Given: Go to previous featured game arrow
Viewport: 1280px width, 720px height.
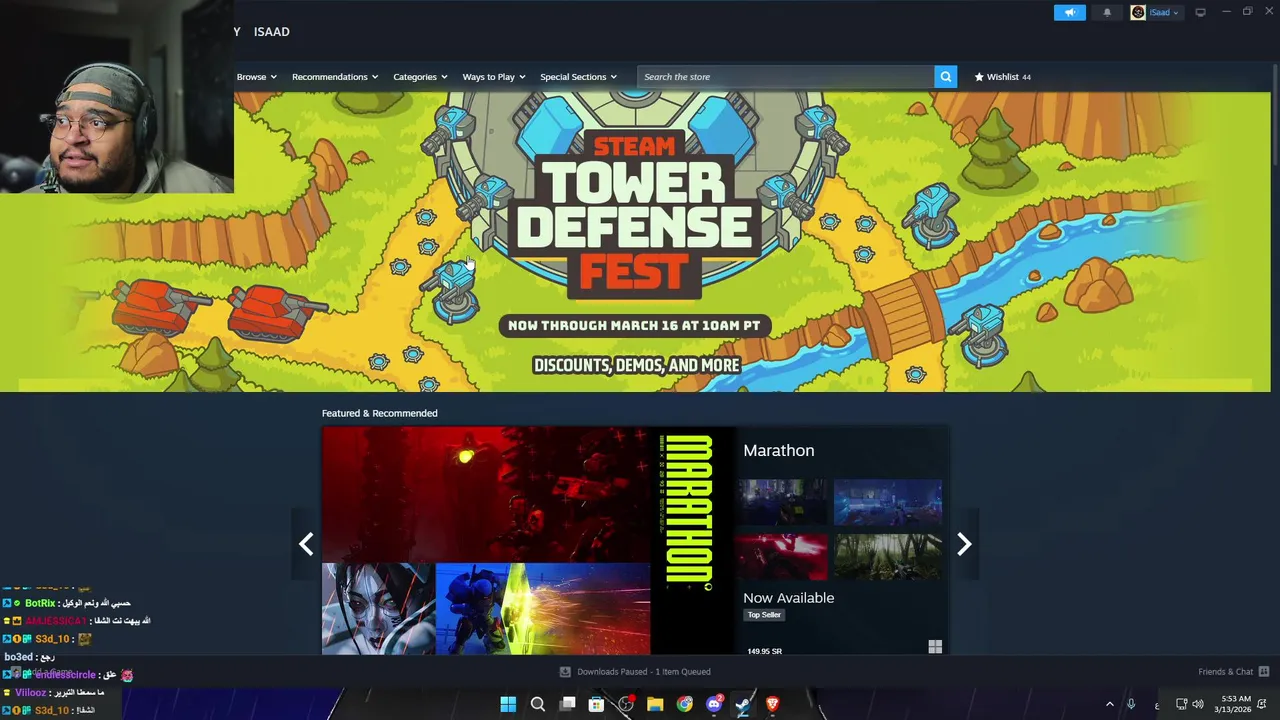Looking at the screenshot, I should 306,544.
